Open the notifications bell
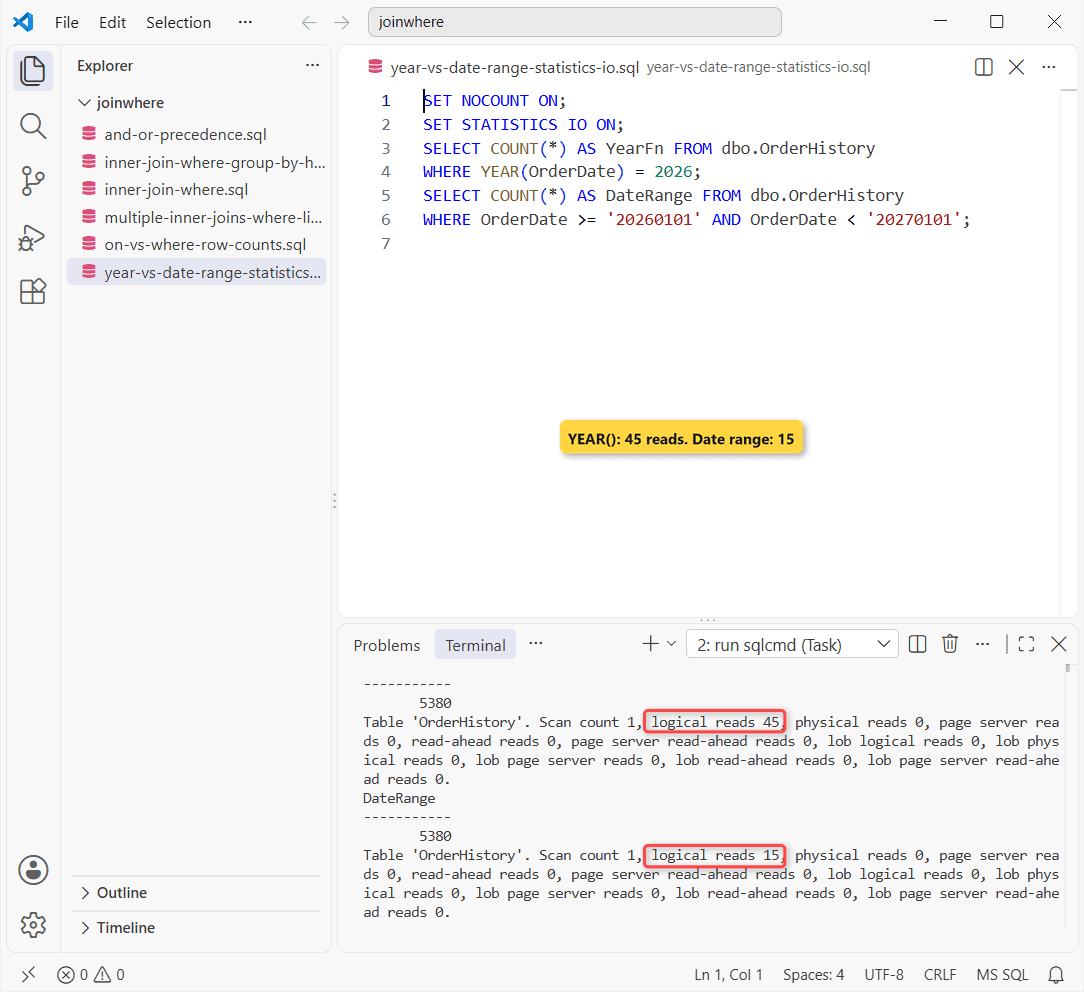This screenshot has width=1084, height=992. 1056,975
